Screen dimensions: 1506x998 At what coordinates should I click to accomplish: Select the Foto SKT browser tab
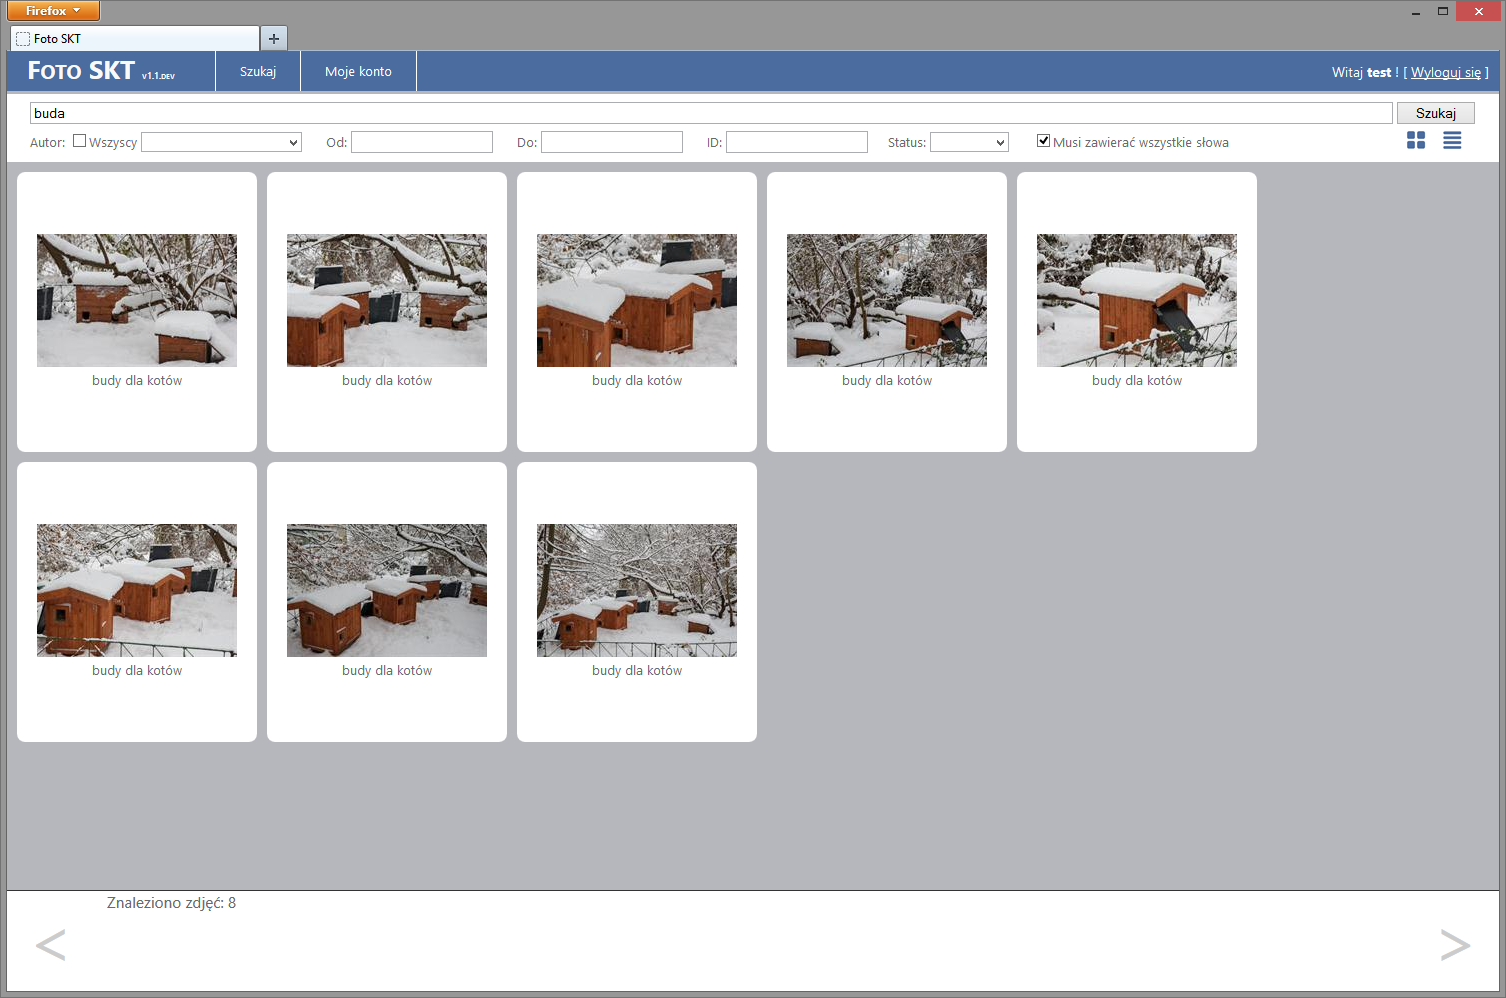[134, 39]
